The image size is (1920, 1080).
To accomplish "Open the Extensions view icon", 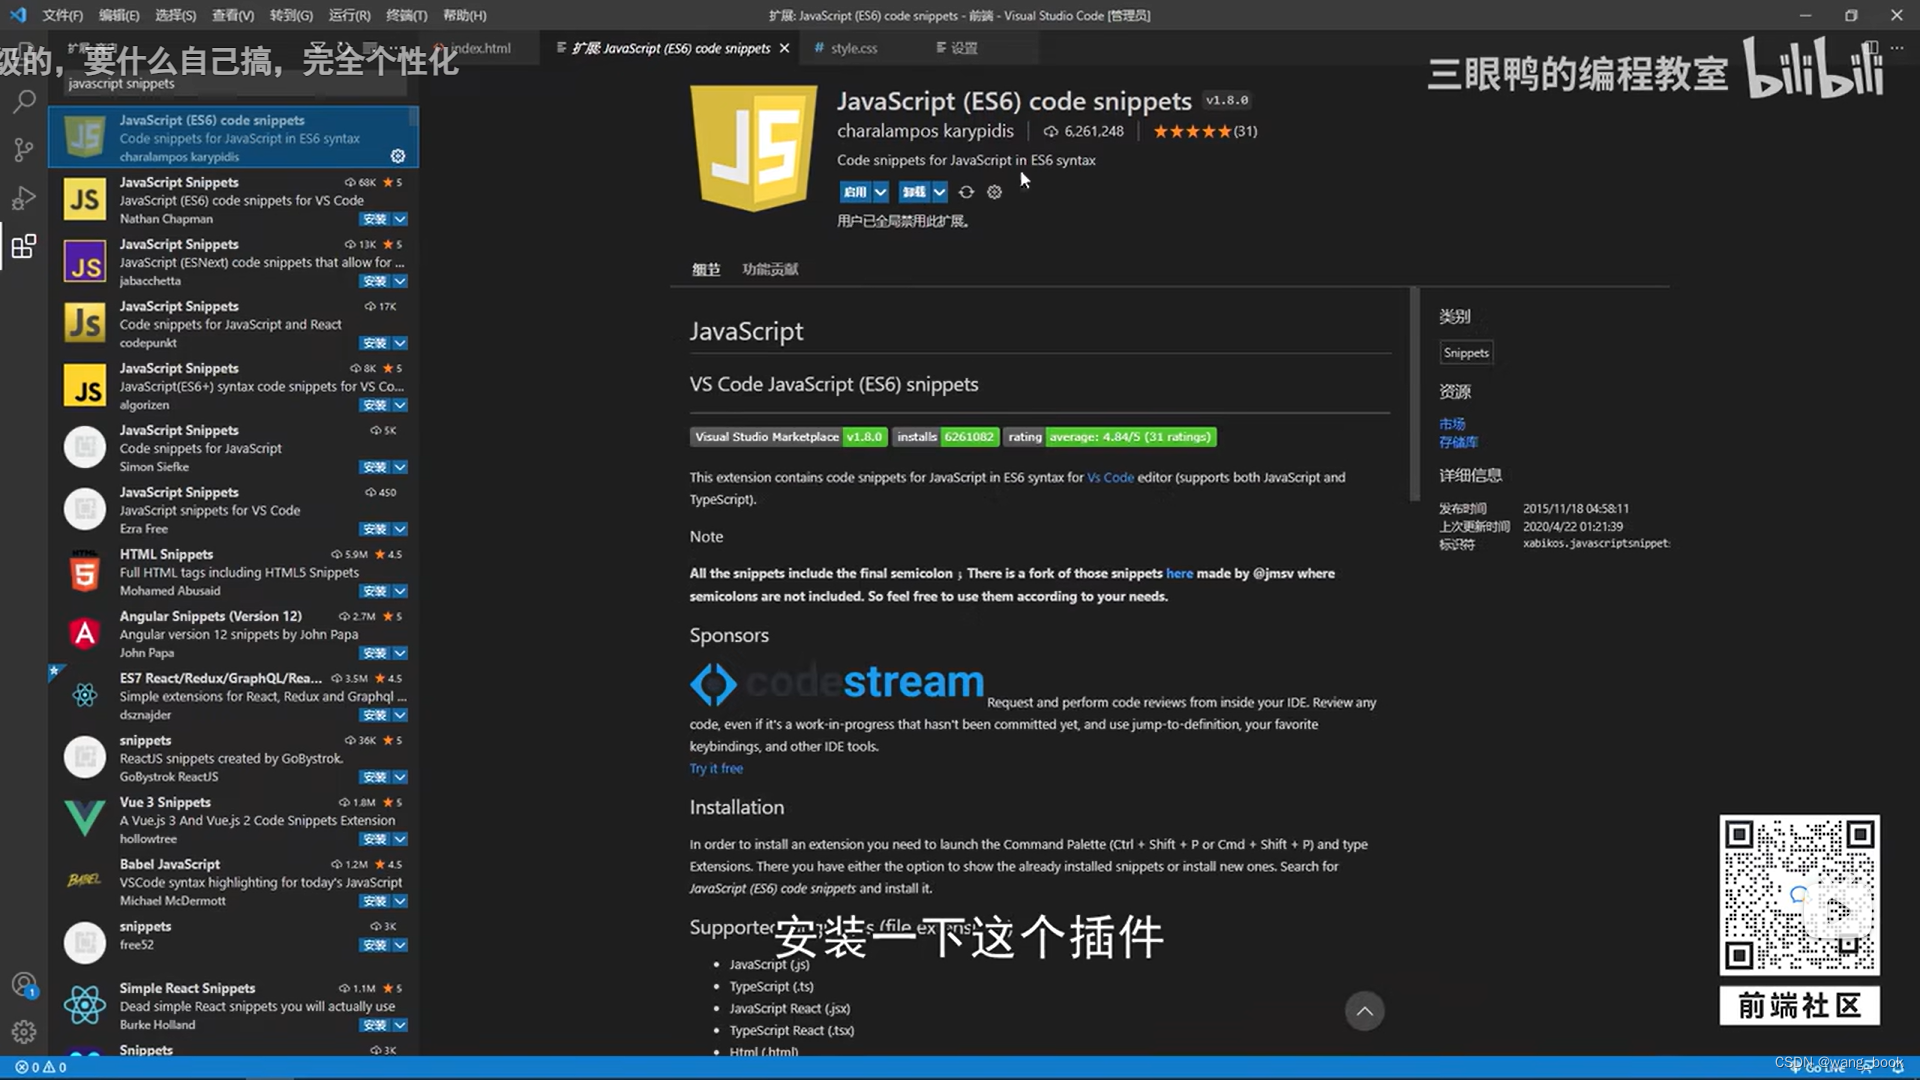I will 24,247.
